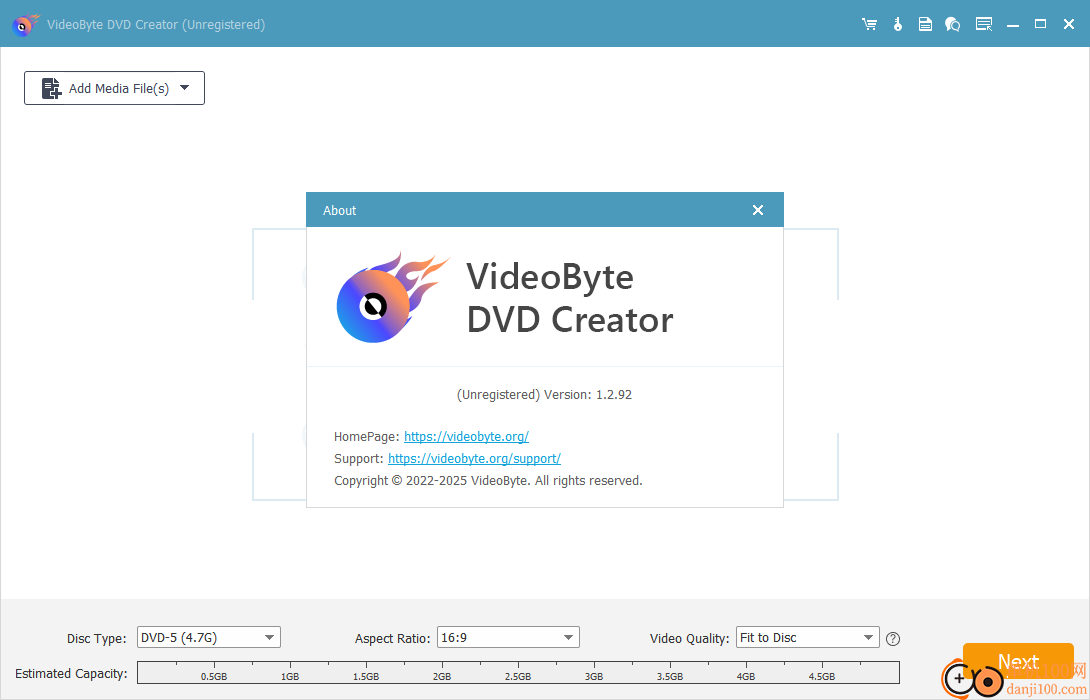Open the Video Quality Fit to Disc dropdown

point(808,637)
